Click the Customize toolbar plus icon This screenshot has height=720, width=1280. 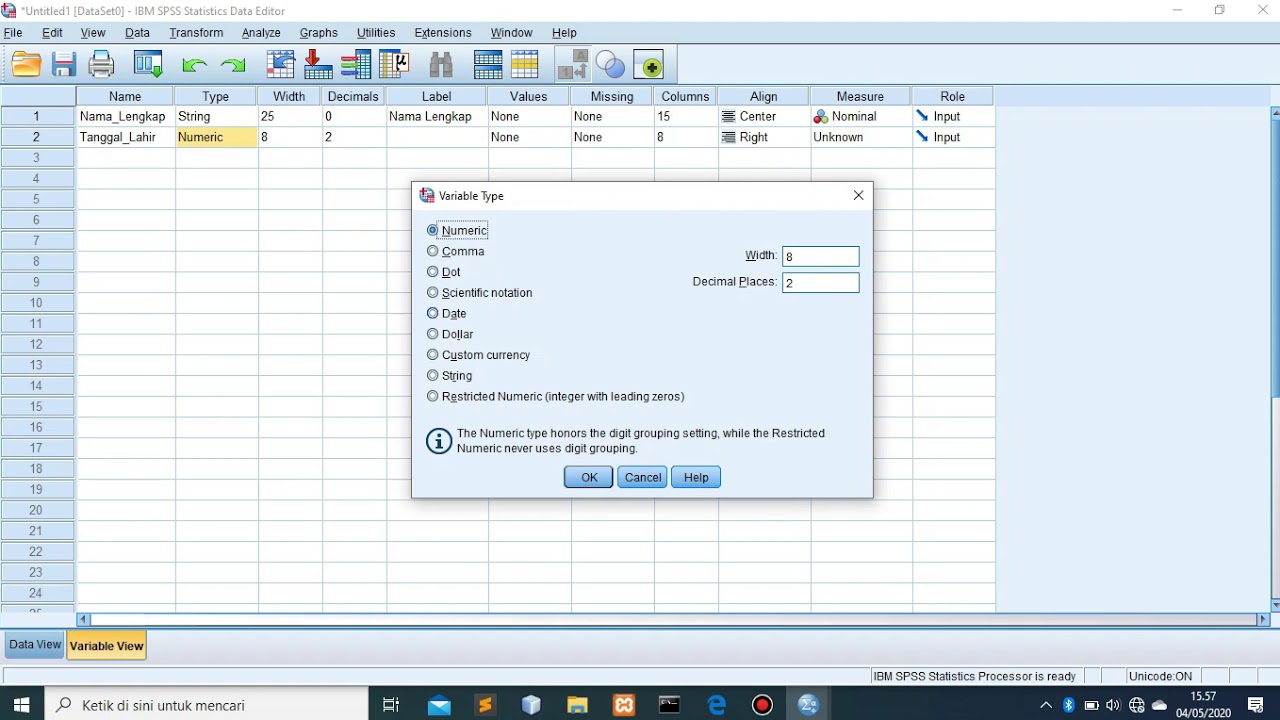click(x=648, y=65)
